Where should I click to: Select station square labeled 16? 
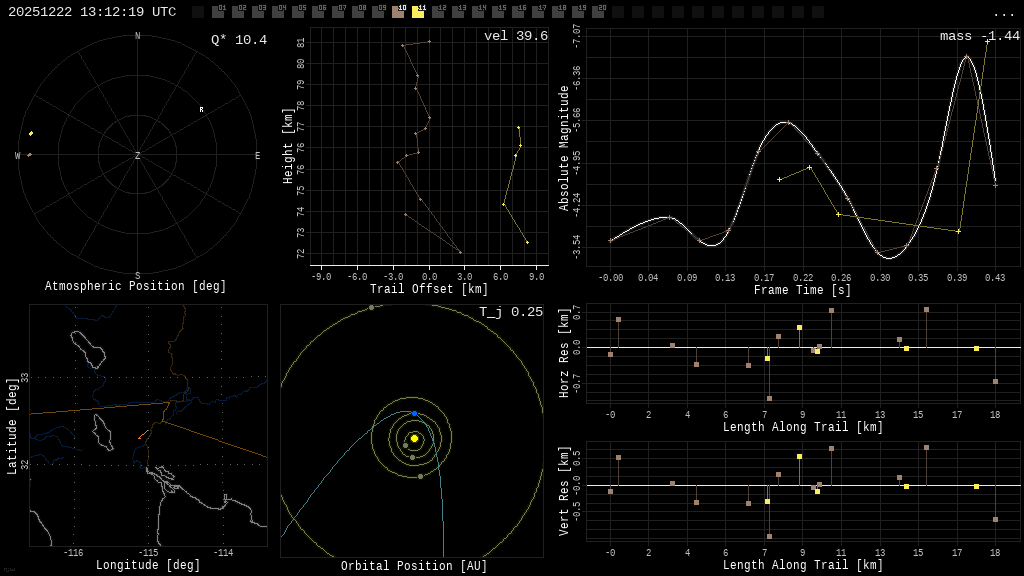pos(518,12)
